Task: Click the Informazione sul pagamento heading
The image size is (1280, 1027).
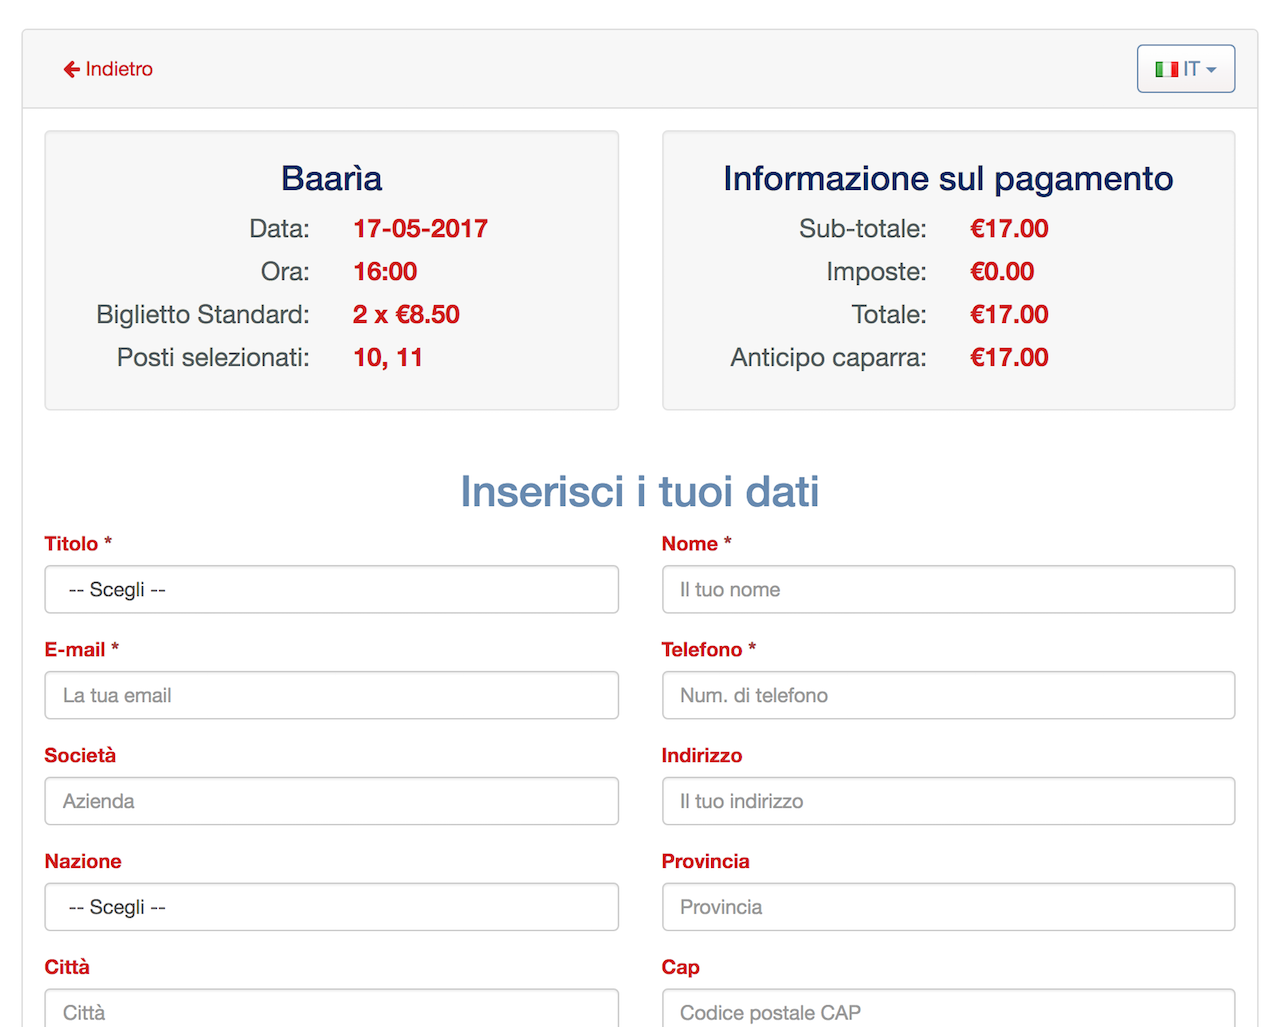Action: click(948, 178)
